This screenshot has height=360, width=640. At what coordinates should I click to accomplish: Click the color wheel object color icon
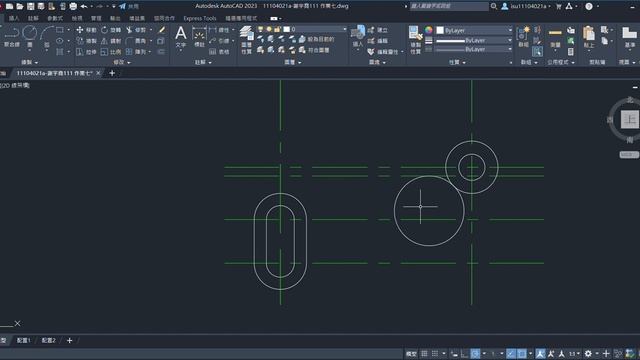(x=429, y=30)
